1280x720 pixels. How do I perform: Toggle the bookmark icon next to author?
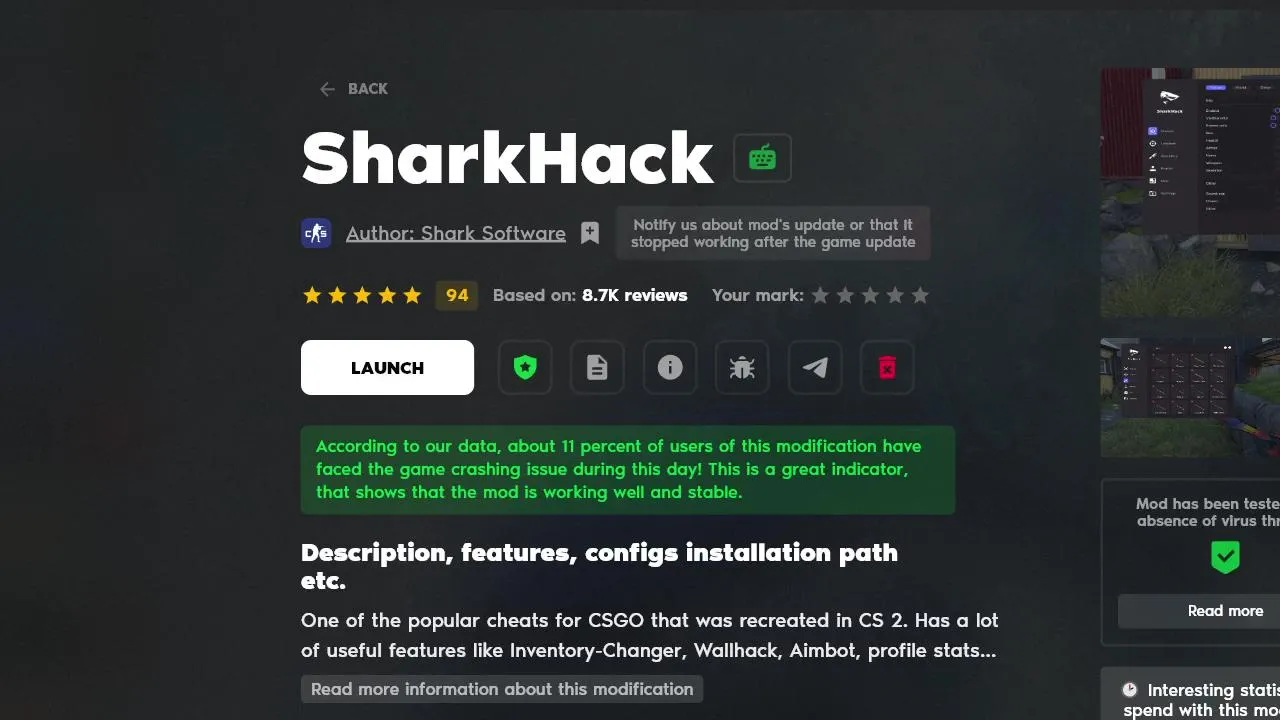(590, 233)
